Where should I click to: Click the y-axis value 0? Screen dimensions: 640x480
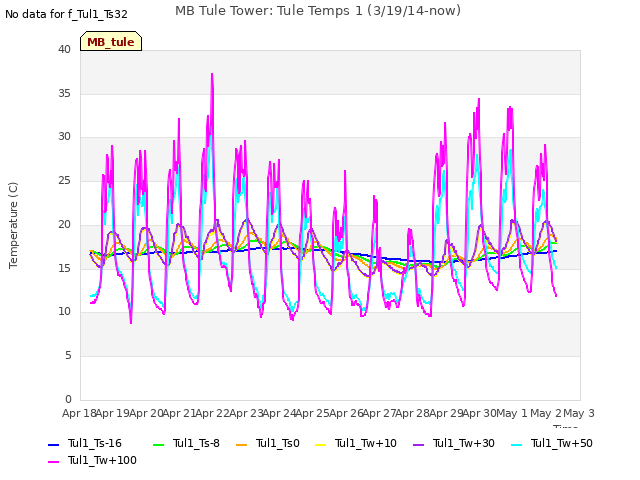point(68,399)
